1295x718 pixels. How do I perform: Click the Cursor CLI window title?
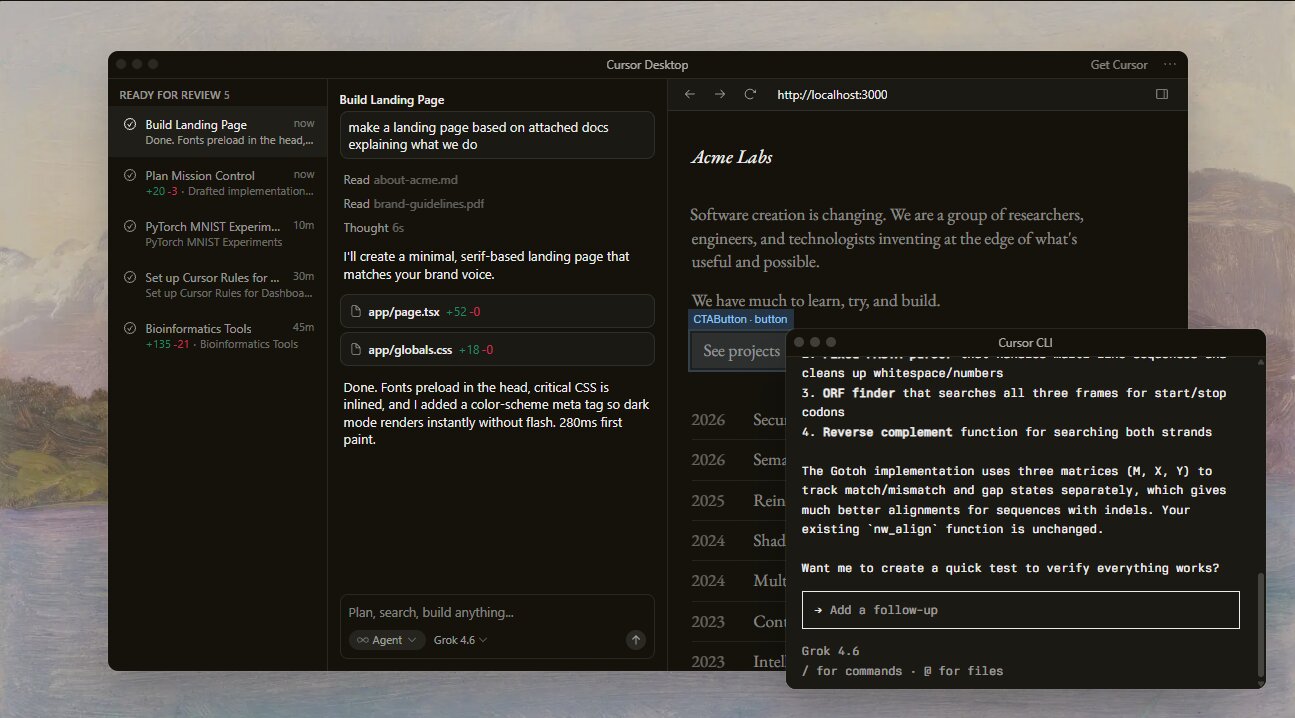[1026, 343]
